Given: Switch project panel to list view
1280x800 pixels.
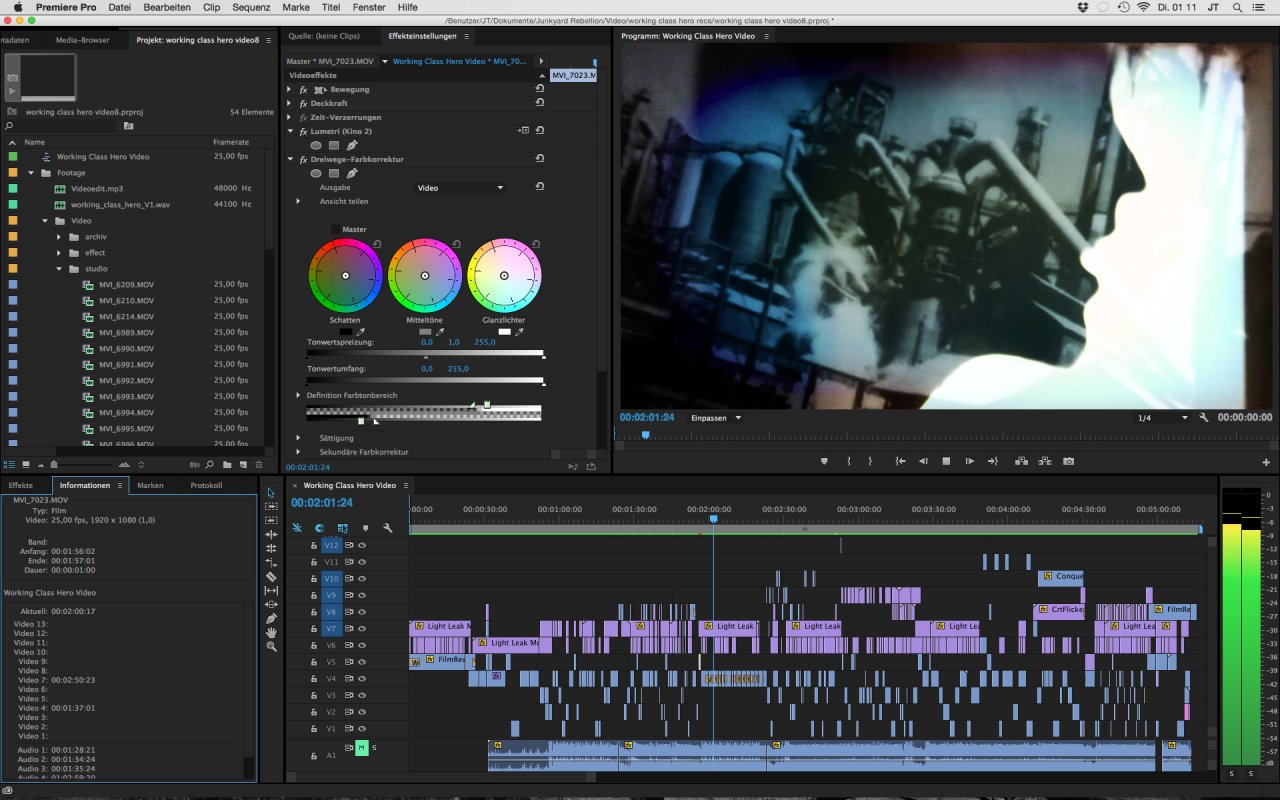Looking at the screenshot, I should (9, 465).
